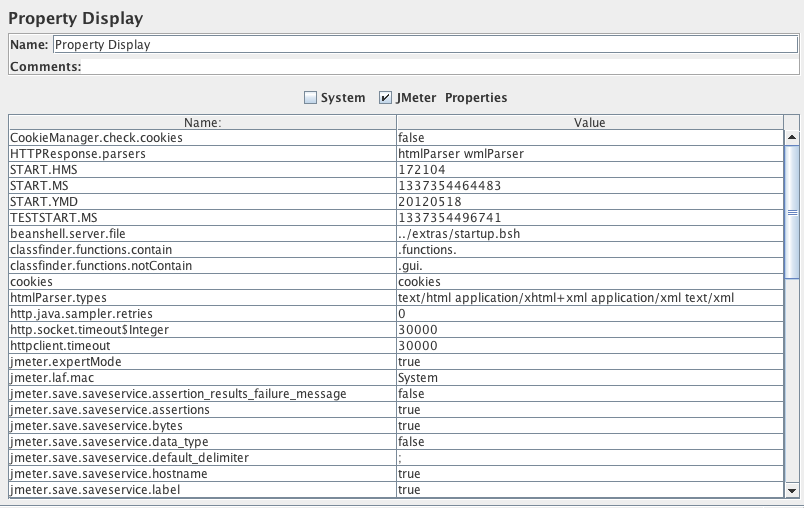
Task: Select the TESTSTART.MS property row
Action: pyautogui.click(x=202, y=218)
